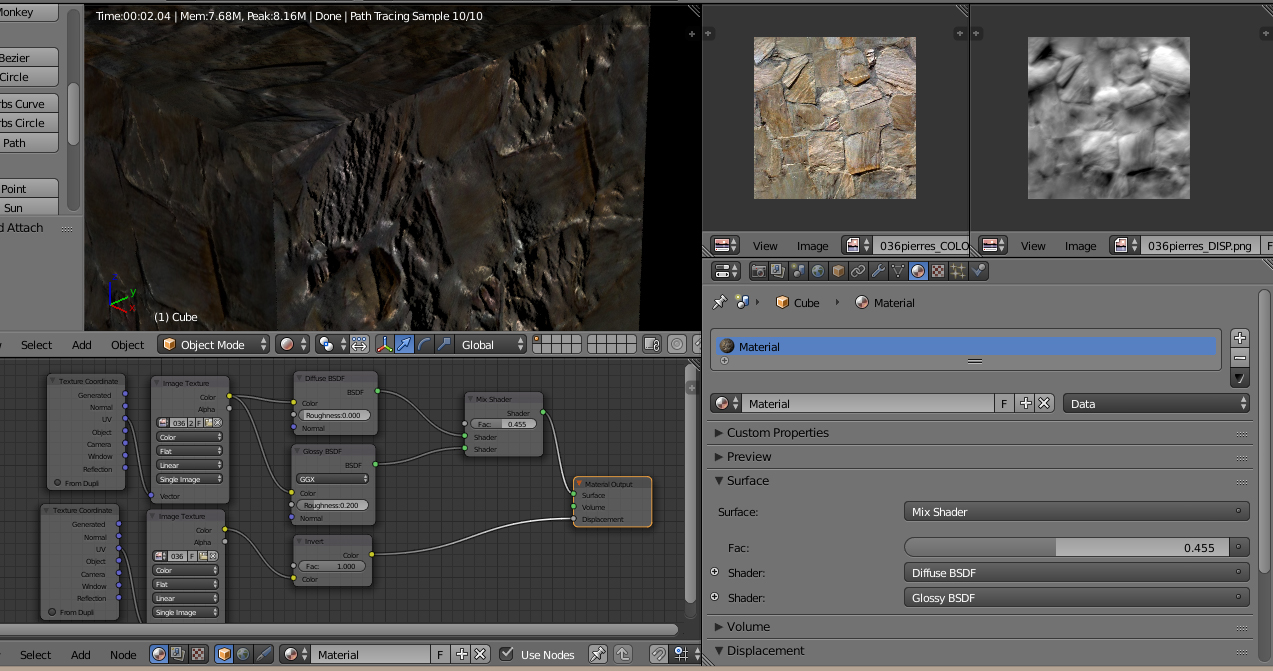
Task: Toggle the fake user F button for Material
Action: (x=1004, y=404)
